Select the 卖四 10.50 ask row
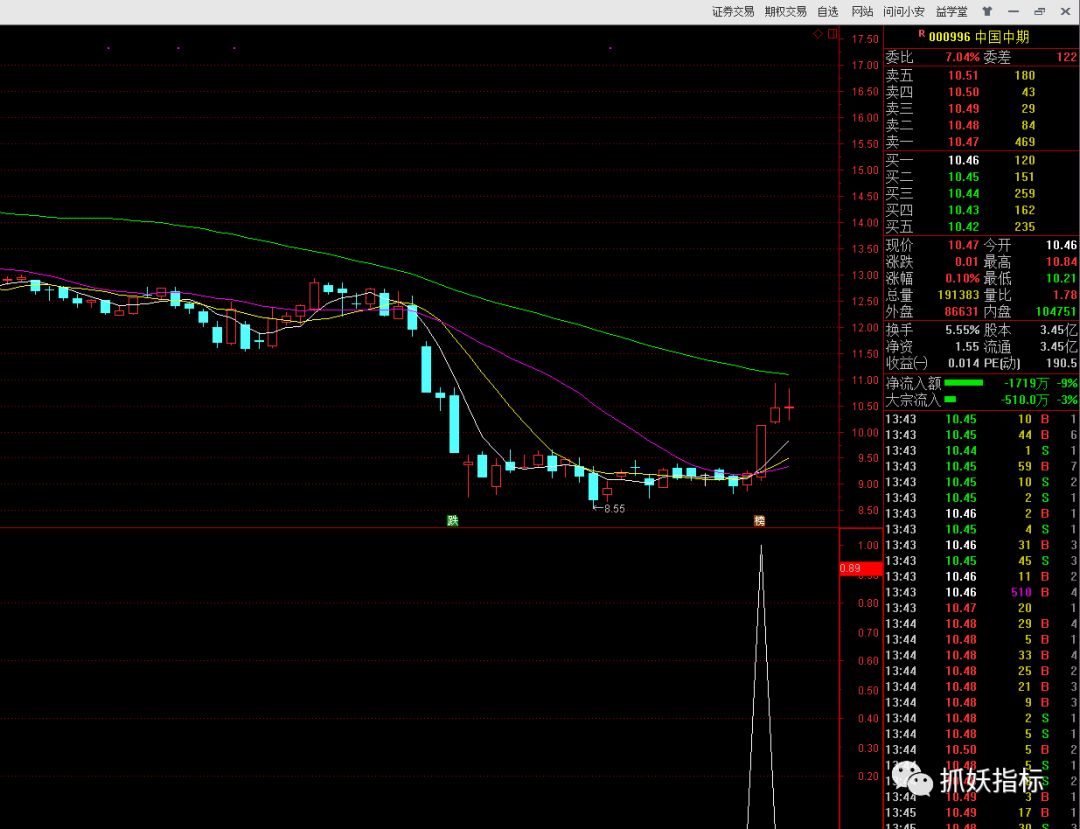Image resolution: width=1080 pixels, height=829 pixels. [982, 92]
